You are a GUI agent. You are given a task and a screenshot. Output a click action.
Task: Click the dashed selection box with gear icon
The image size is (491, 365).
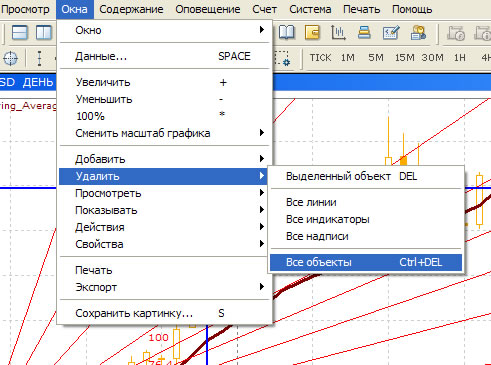click(282, 58)
